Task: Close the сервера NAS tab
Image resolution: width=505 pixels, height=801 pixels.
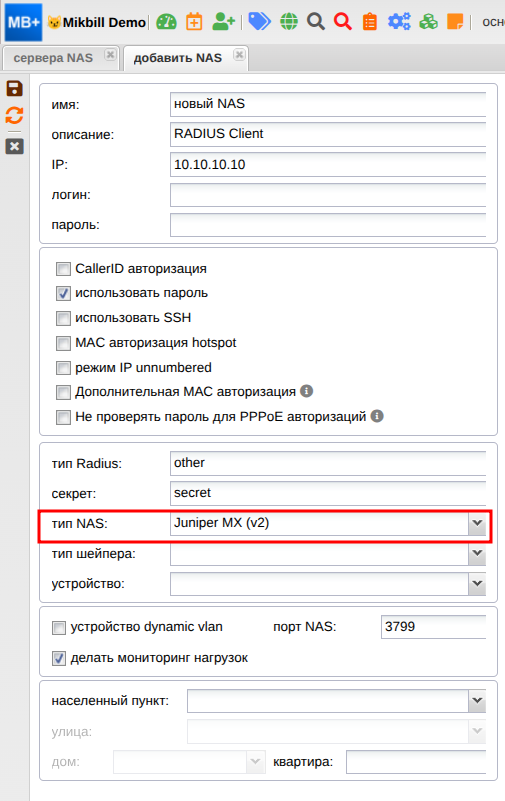Action: click(x=110, y=55)
